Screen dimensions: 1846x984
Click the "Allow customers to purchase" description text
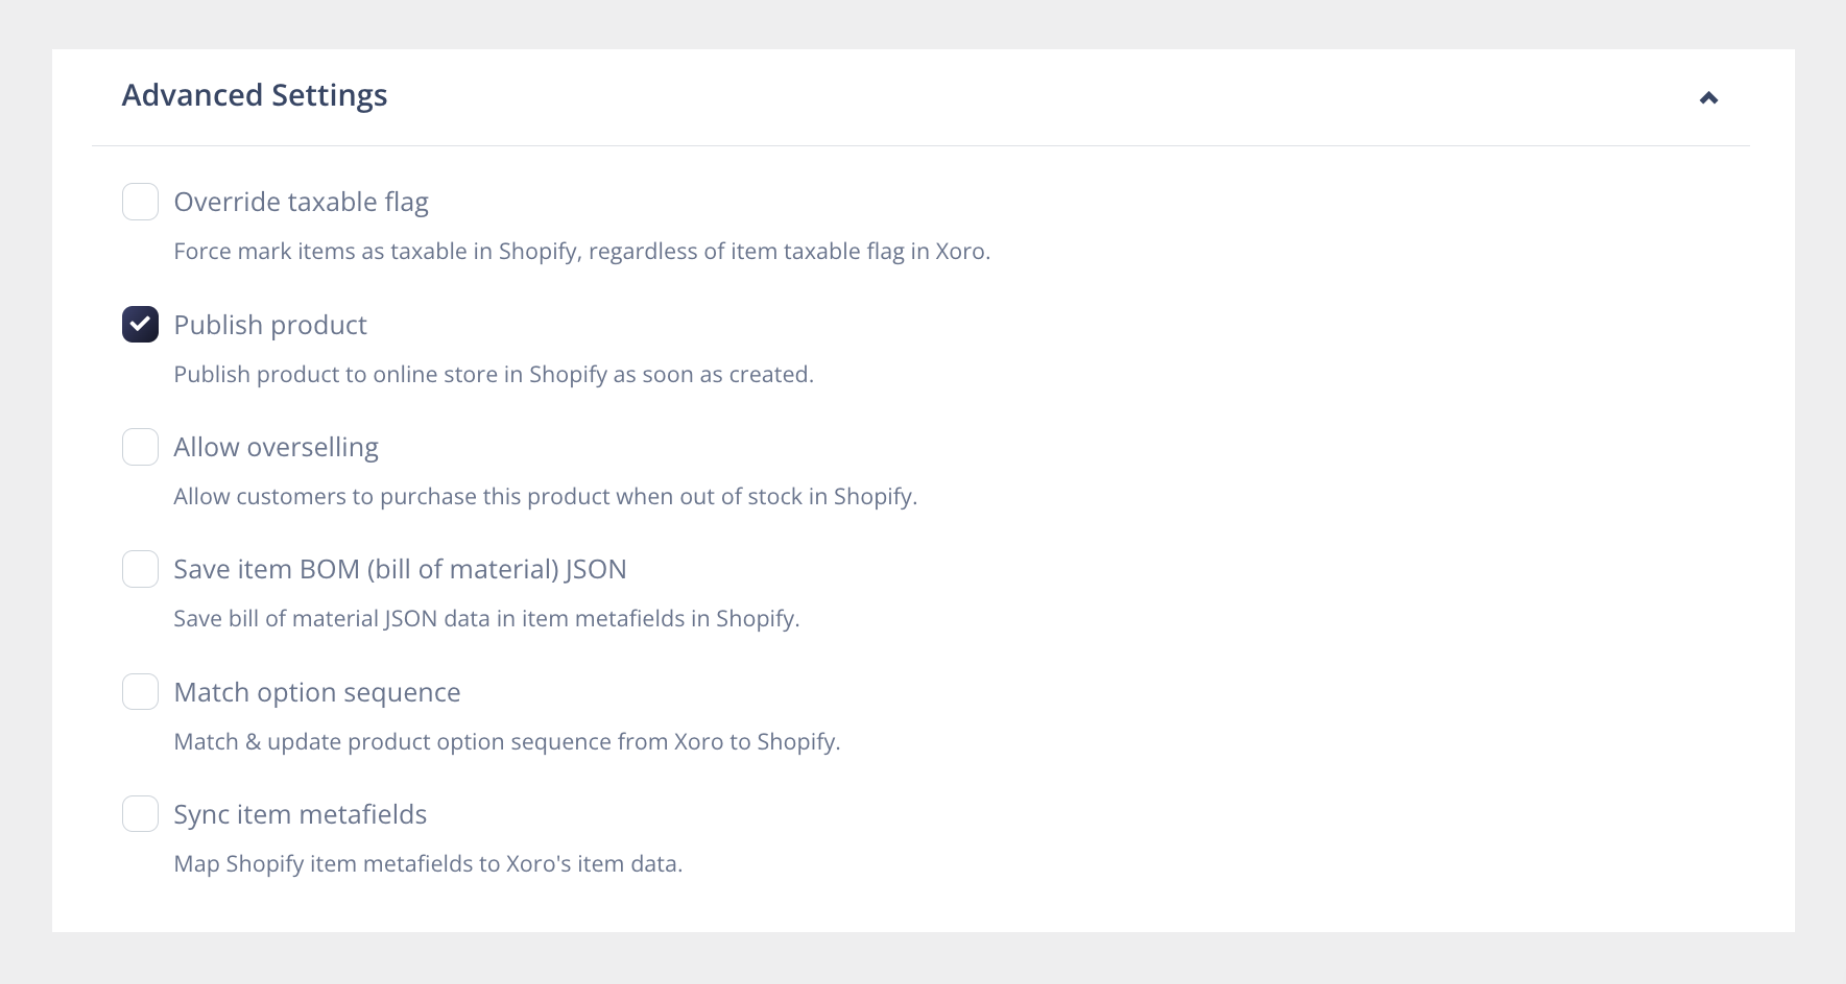pos(545,496)
